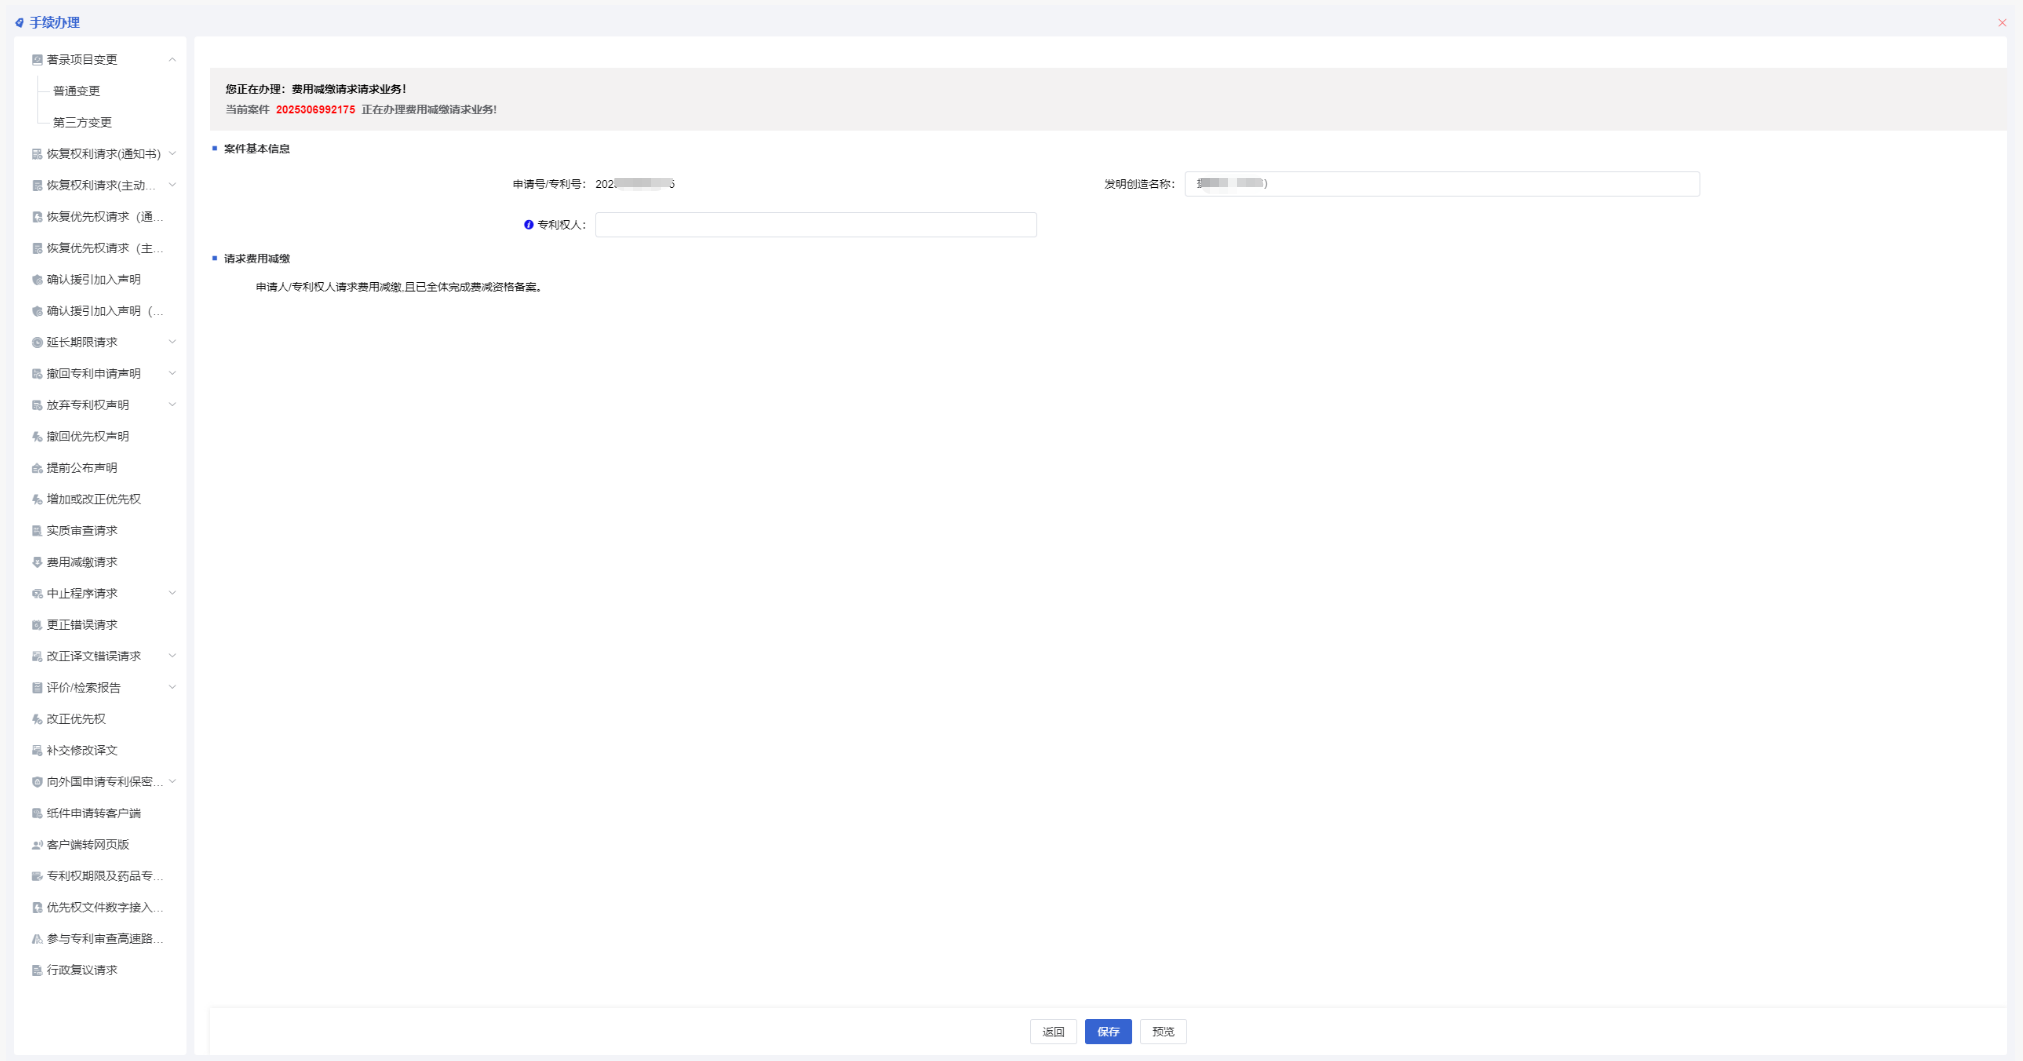Viewport: 2023px width, 1061px height.
Task: Click the 补交修改译文 icon
Action: pyautogui.click(x=37, y=751)
